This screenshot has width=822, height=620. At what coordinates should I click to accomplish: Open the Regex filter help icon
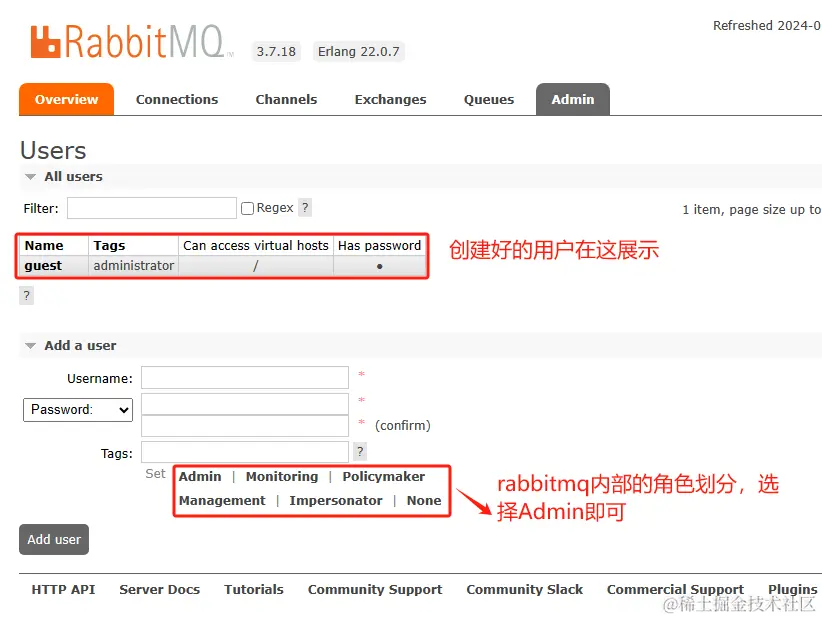pos(305,208)
